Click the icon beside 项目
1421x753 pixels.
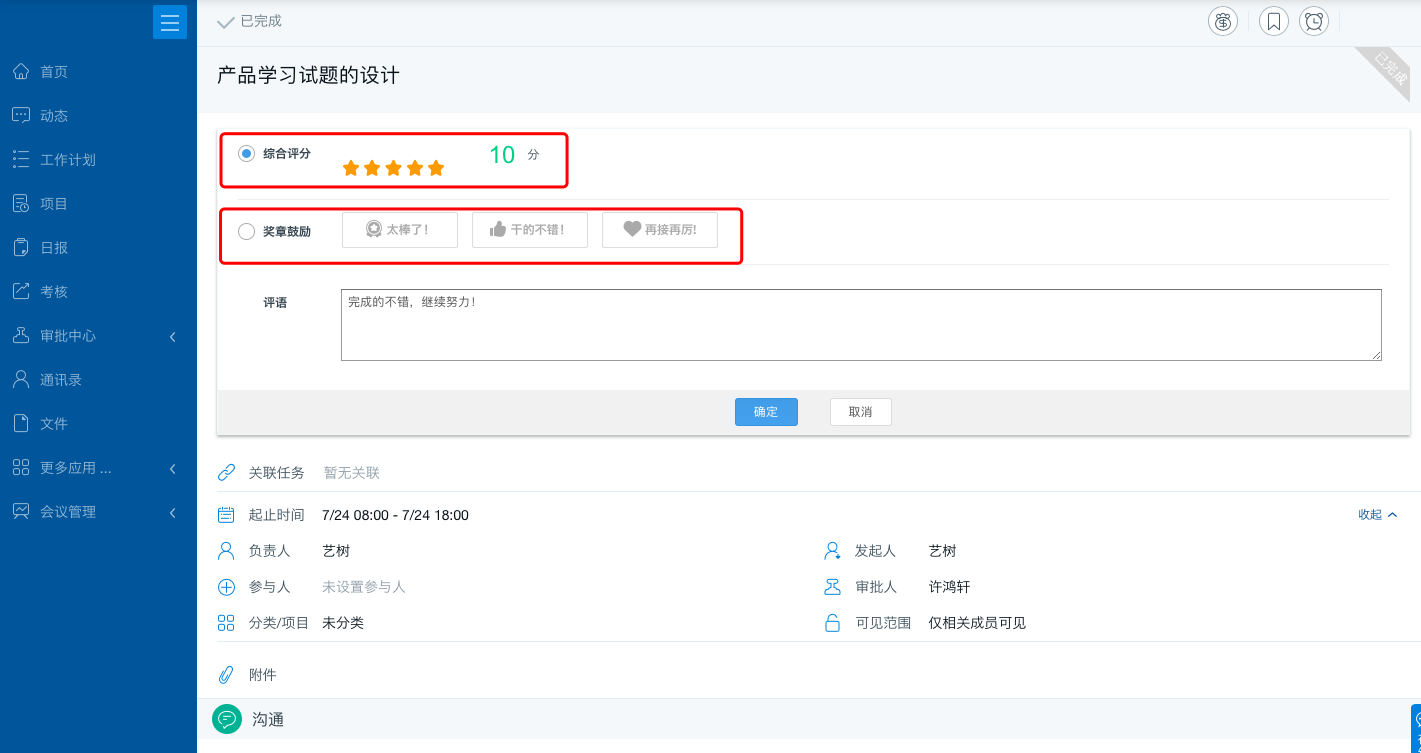coord(21,203)
